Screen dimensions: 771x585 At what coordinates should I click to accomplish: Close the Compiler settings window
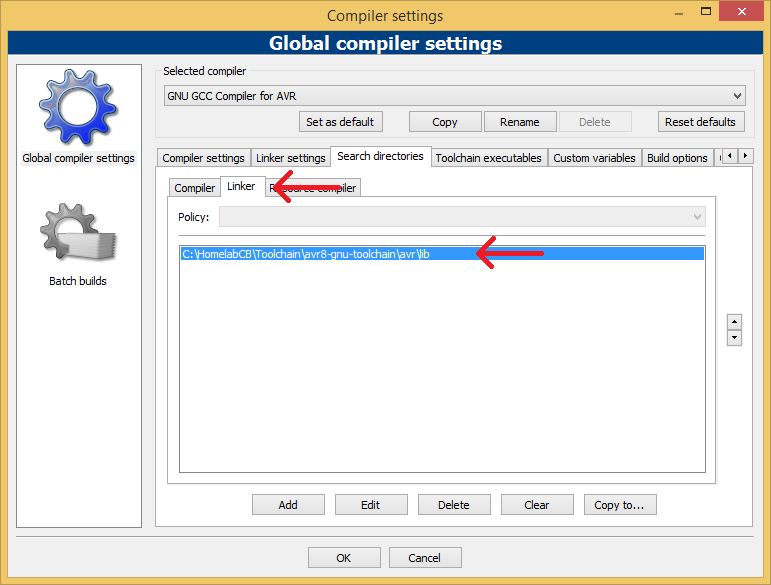(x=740, y=14)
